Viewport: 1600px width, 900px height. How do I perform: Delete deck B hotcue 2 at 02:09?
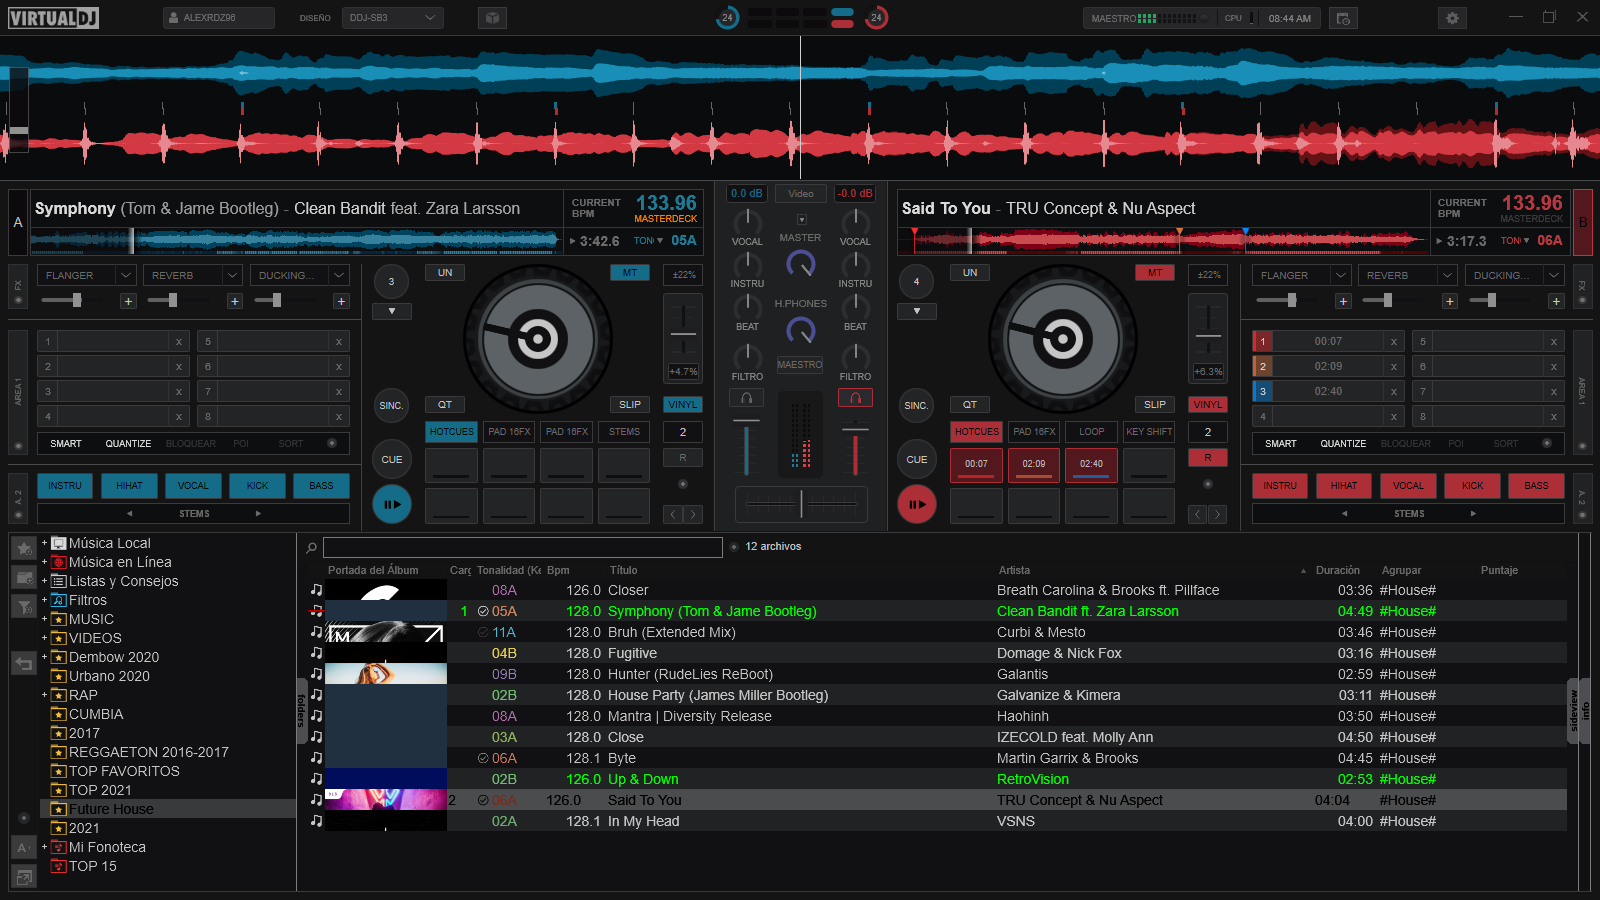point(1394,367)
